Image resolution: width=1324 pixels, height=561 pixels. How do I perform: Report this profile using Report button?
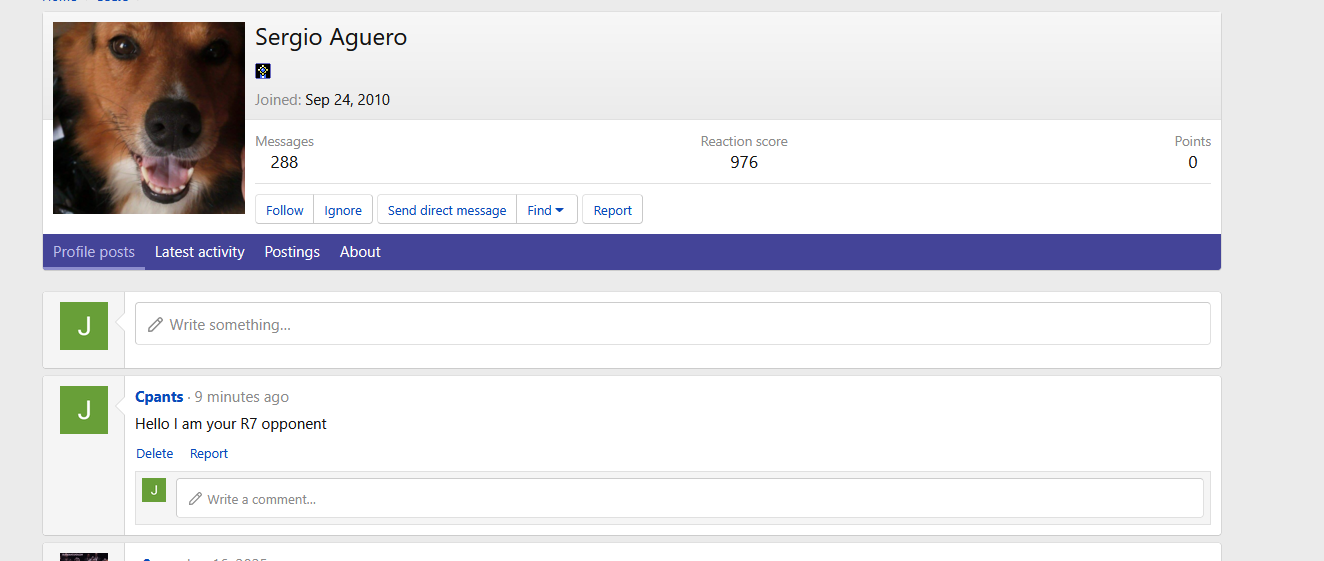coord(613,210)
